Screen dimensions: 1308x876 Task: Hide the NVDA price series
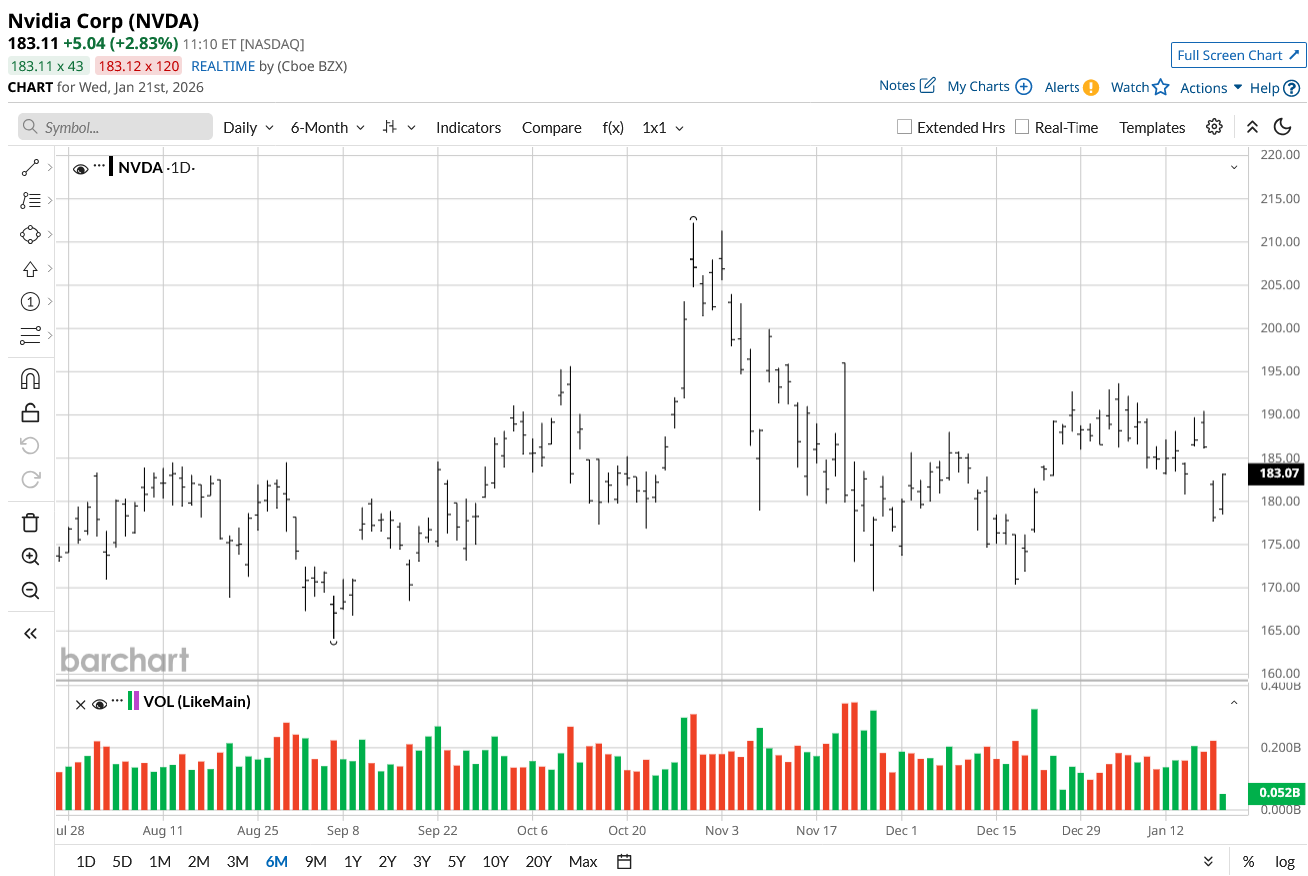coord(81,168)
